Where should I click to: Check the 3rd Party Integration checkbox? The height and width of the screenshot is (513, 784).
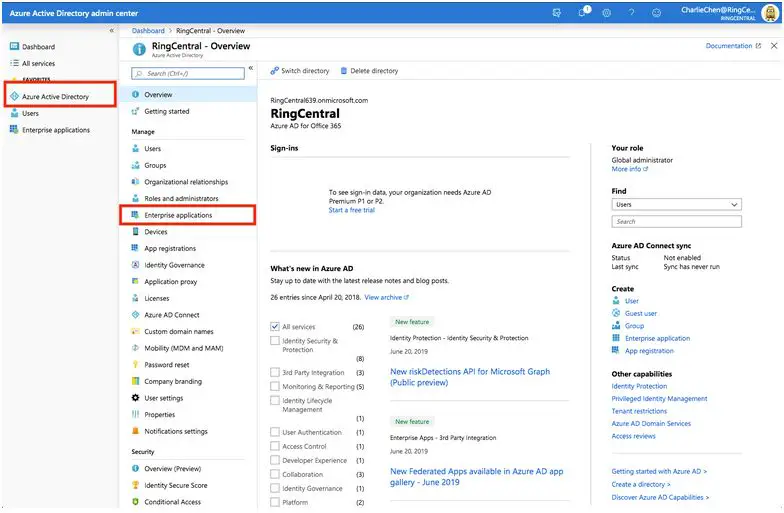click(x=274, y=372)
